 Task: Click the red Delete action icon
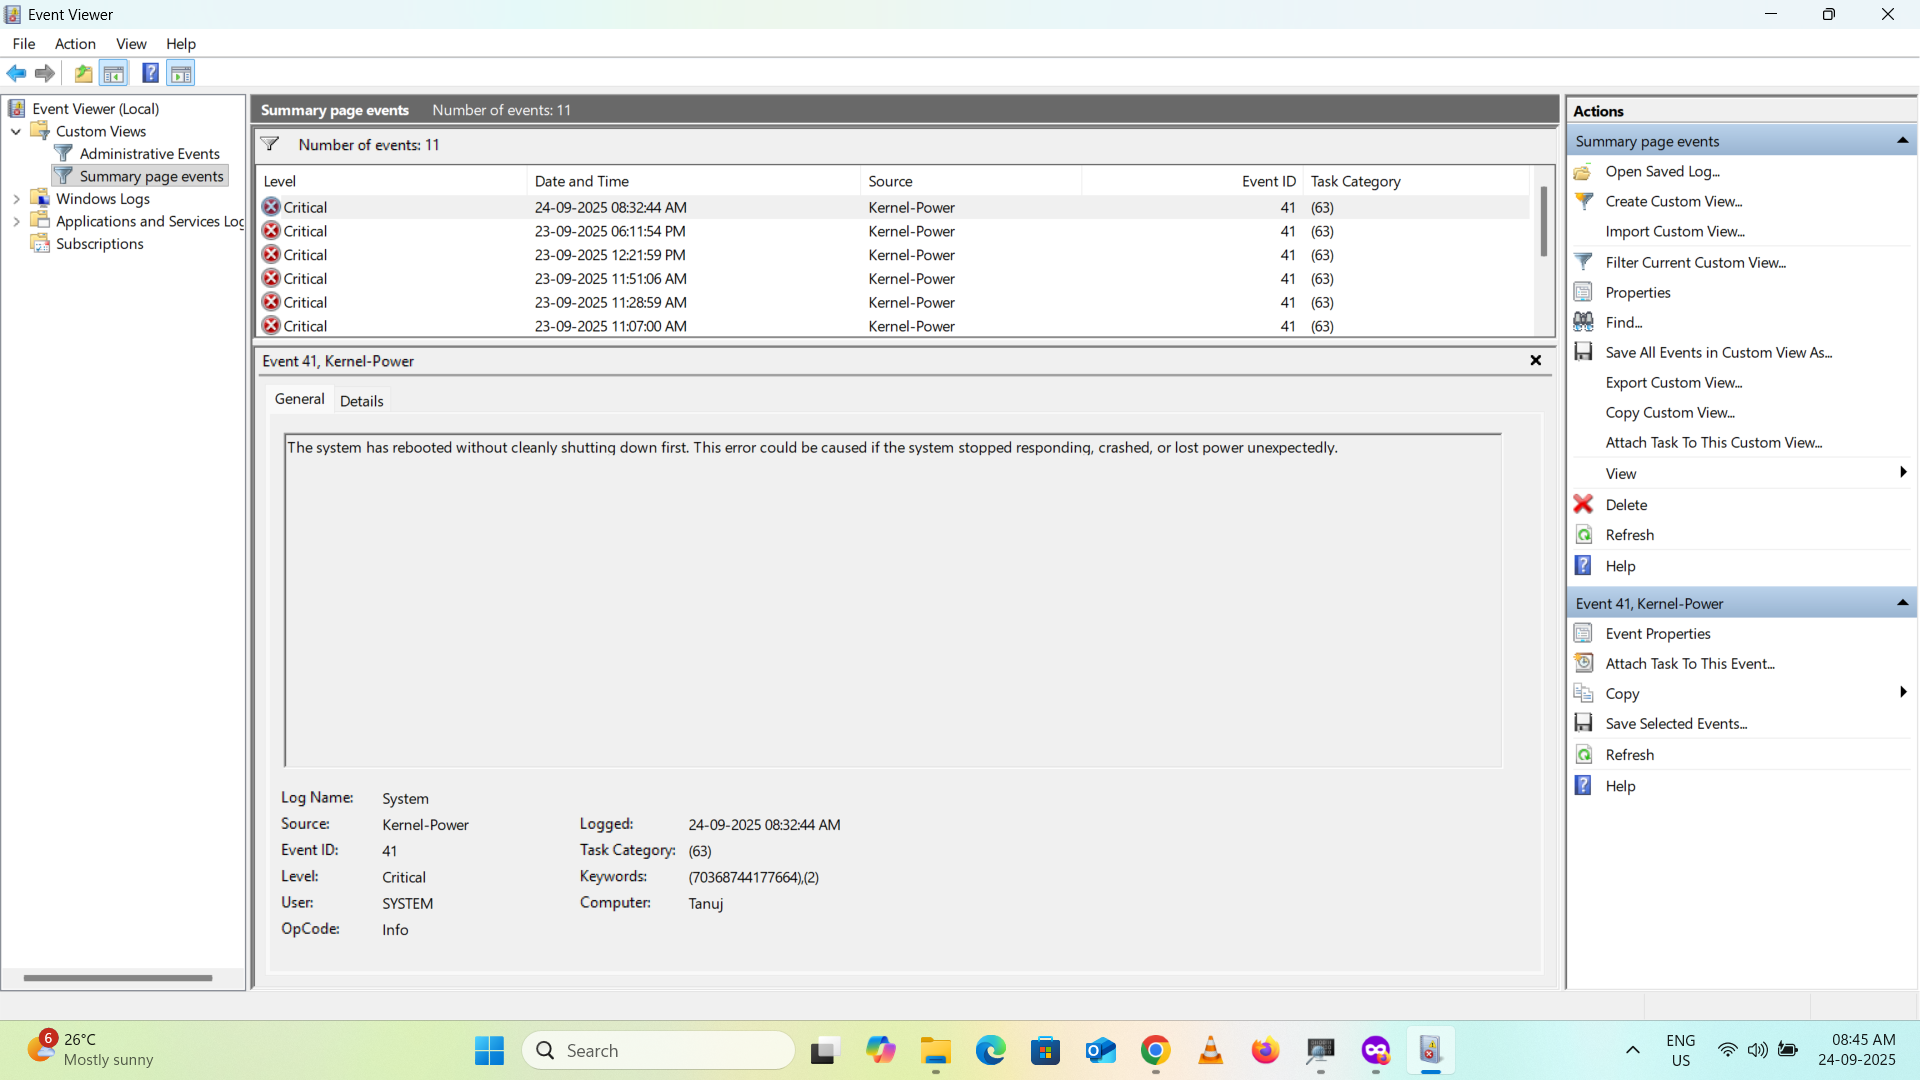point(1583,504)
